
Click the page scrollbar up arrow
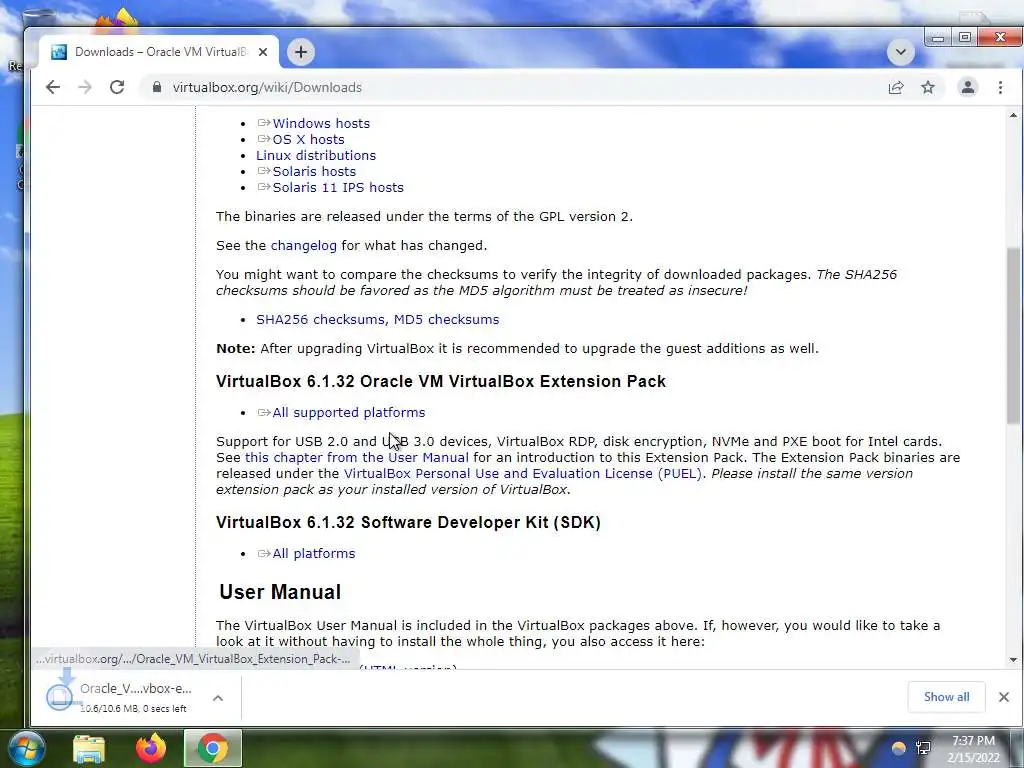[x=1013, y=116]
